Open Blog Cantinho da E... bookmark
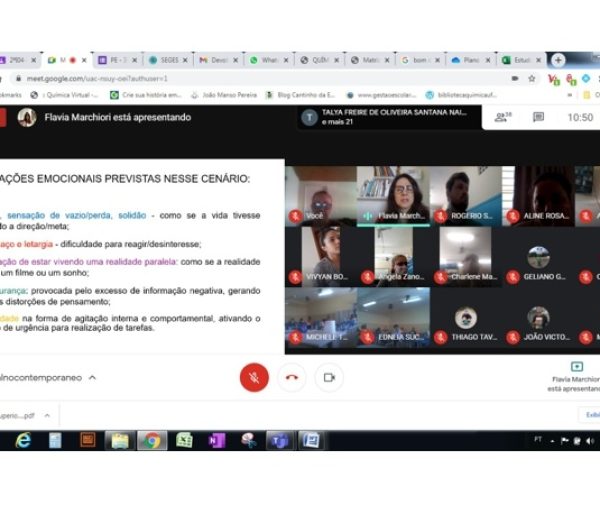Viewport: 600px width, 505px height. [300, 95]
